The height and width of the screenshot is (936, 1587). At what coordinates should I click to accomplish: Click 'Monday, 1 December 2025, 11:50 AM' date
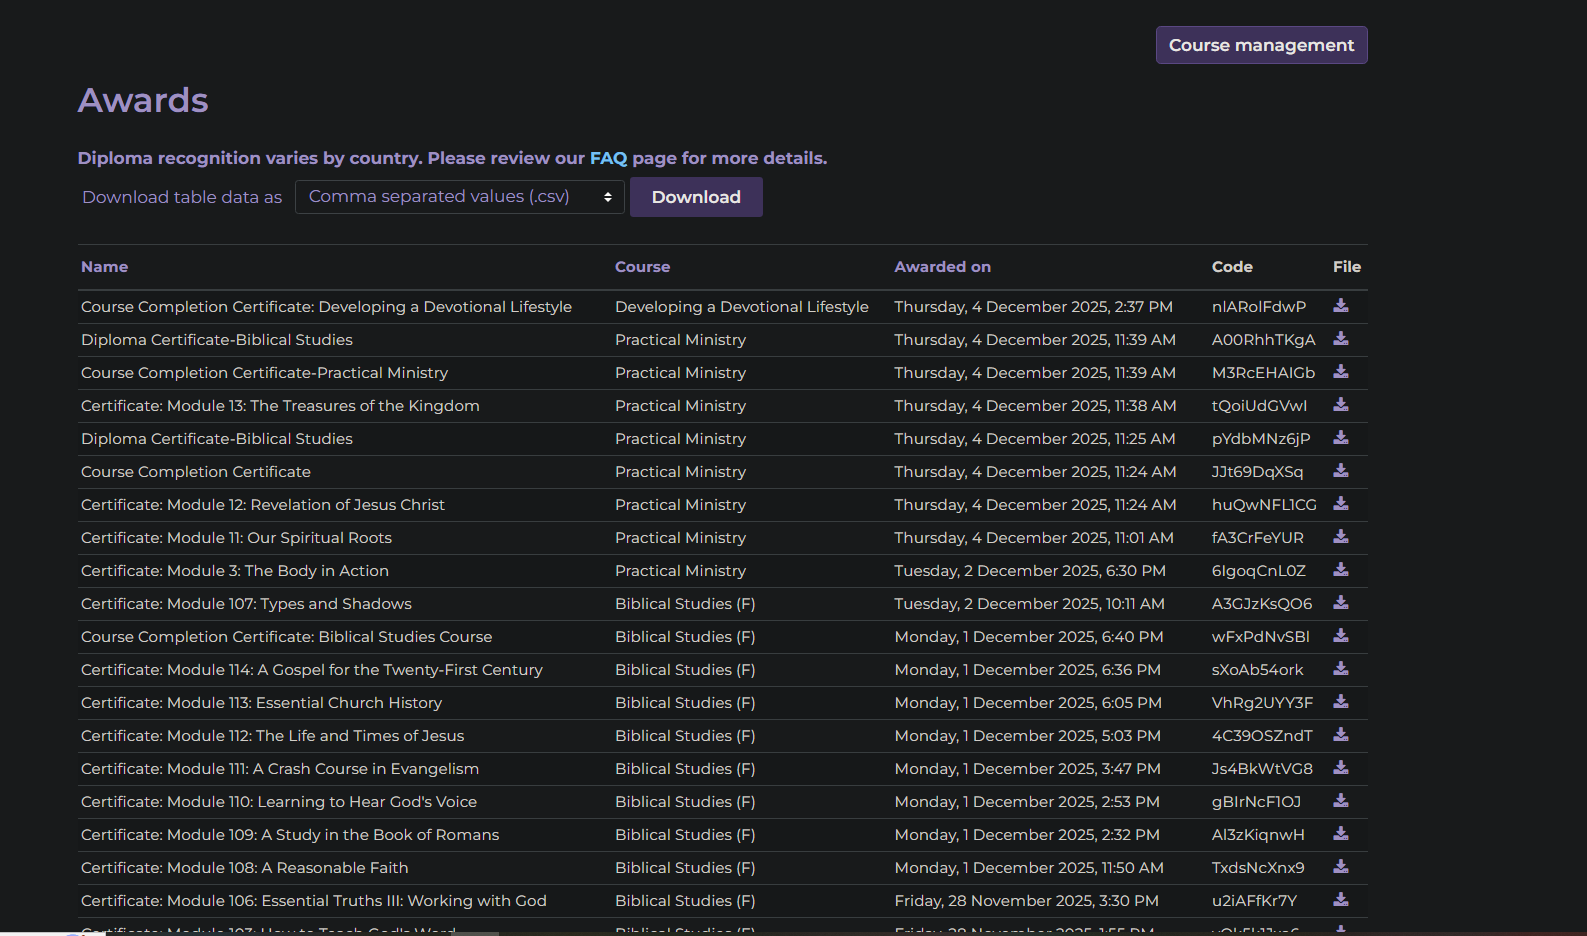pos(1029,868)
